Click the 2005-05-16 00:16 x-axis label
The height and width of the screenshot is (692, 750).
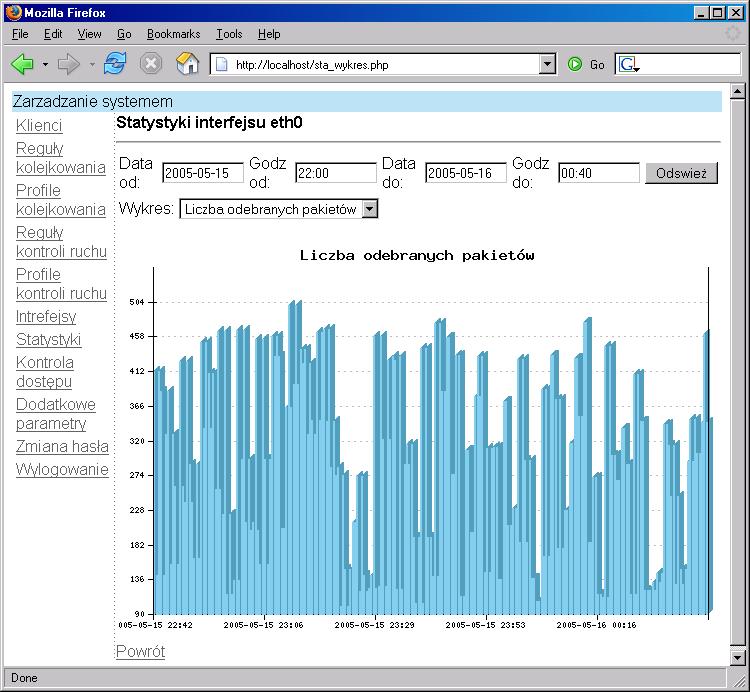[596, 625]
